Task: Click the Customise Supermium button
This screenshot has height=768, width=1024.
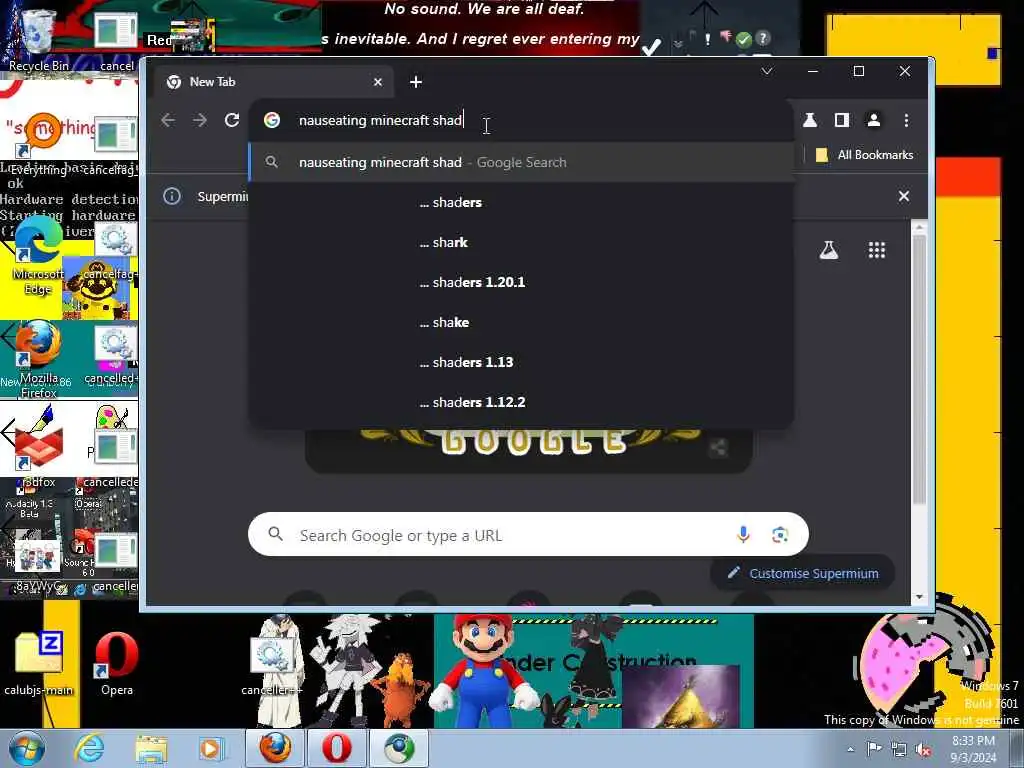Action: point(803,573)
